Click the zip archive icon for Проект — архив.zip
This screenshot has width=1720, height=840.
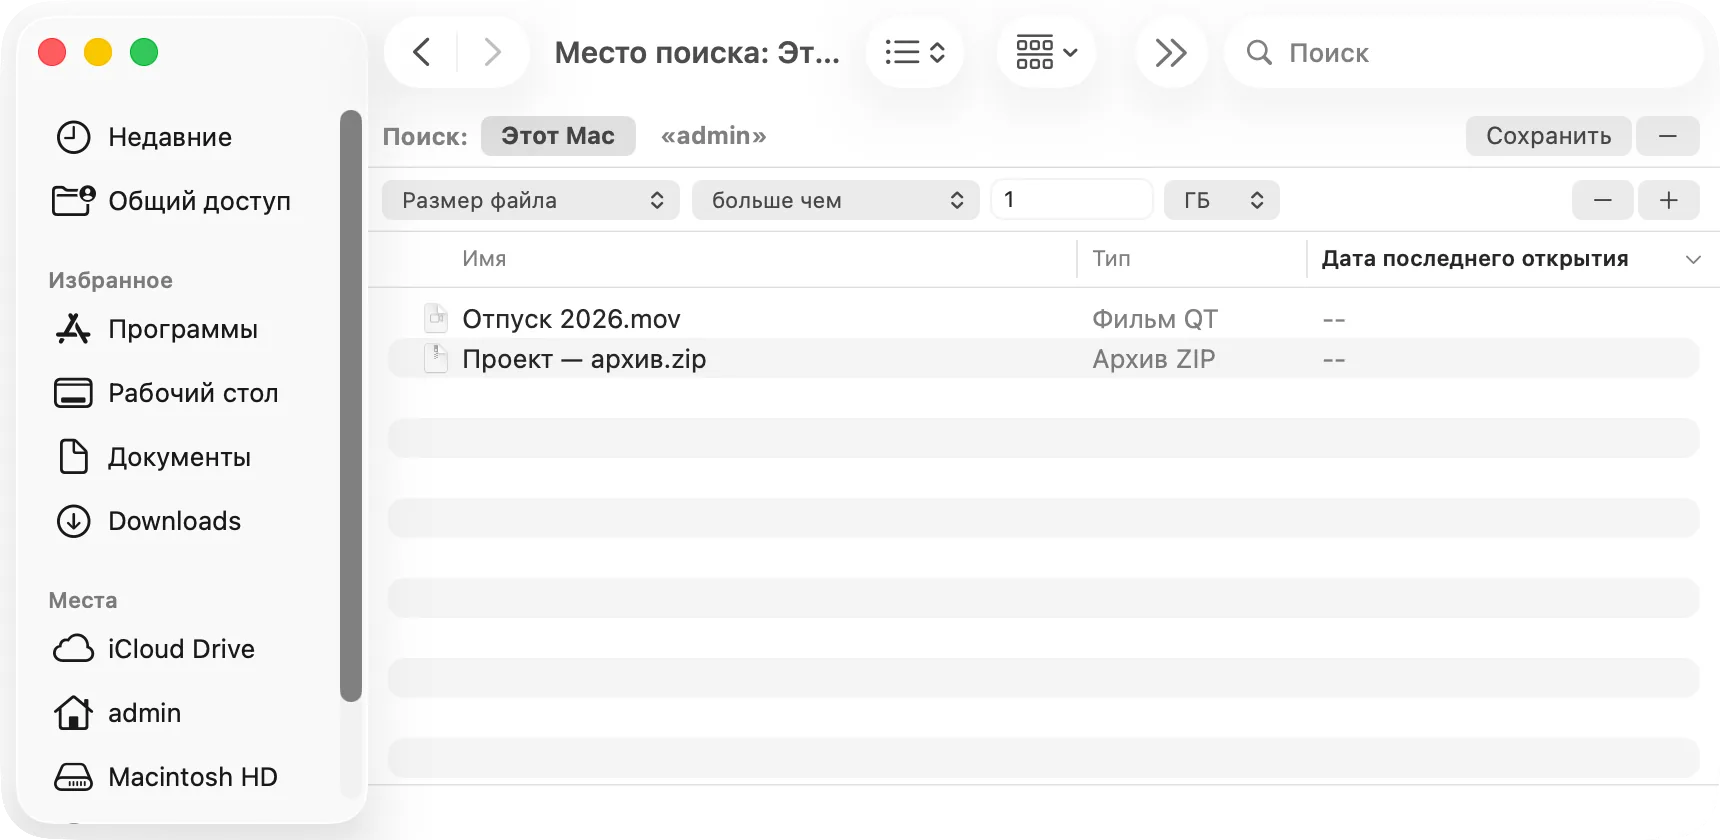(436, 358)
